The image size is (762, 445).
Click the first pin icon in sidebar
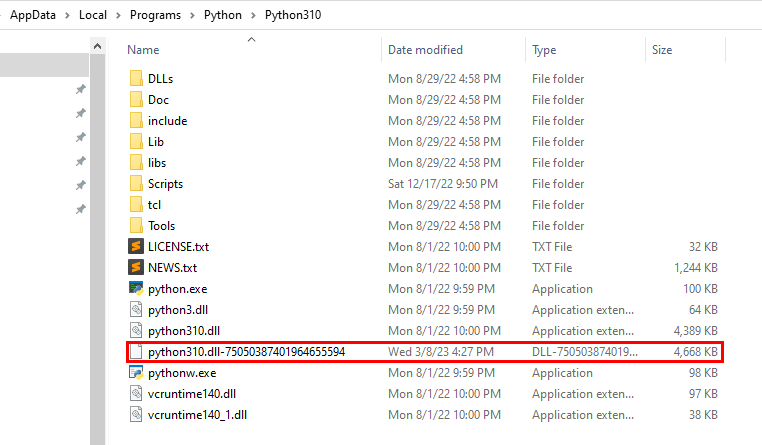click(80, 89)
